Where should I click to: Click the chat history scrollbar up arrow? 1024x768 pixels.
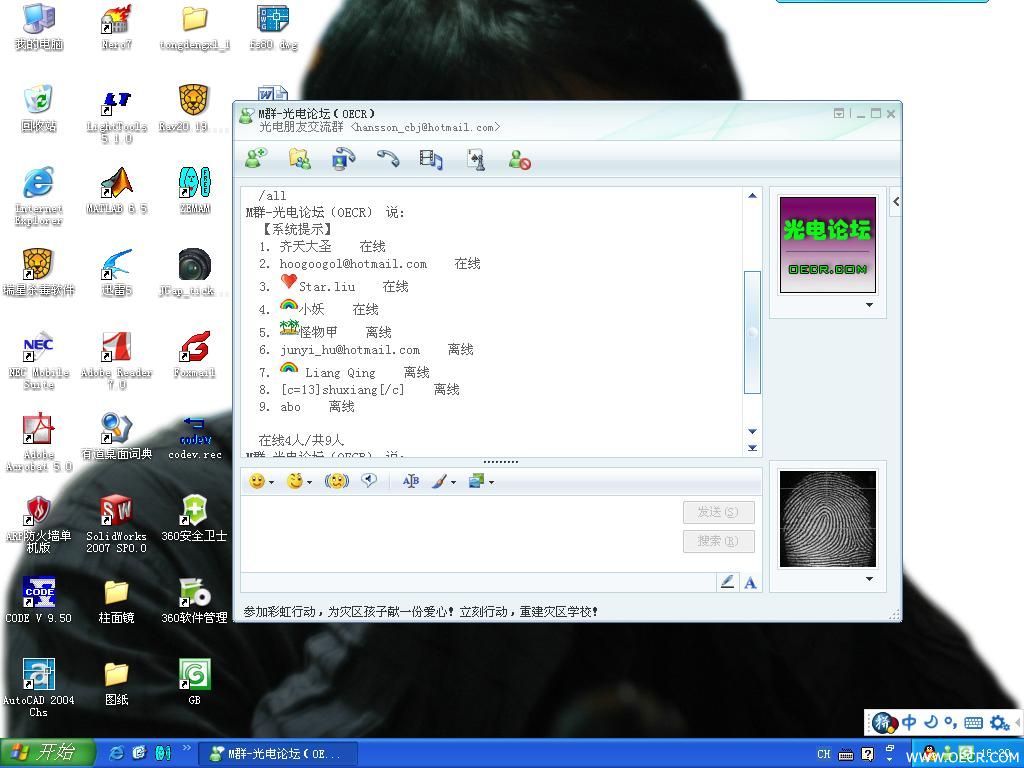click(752, 195)
